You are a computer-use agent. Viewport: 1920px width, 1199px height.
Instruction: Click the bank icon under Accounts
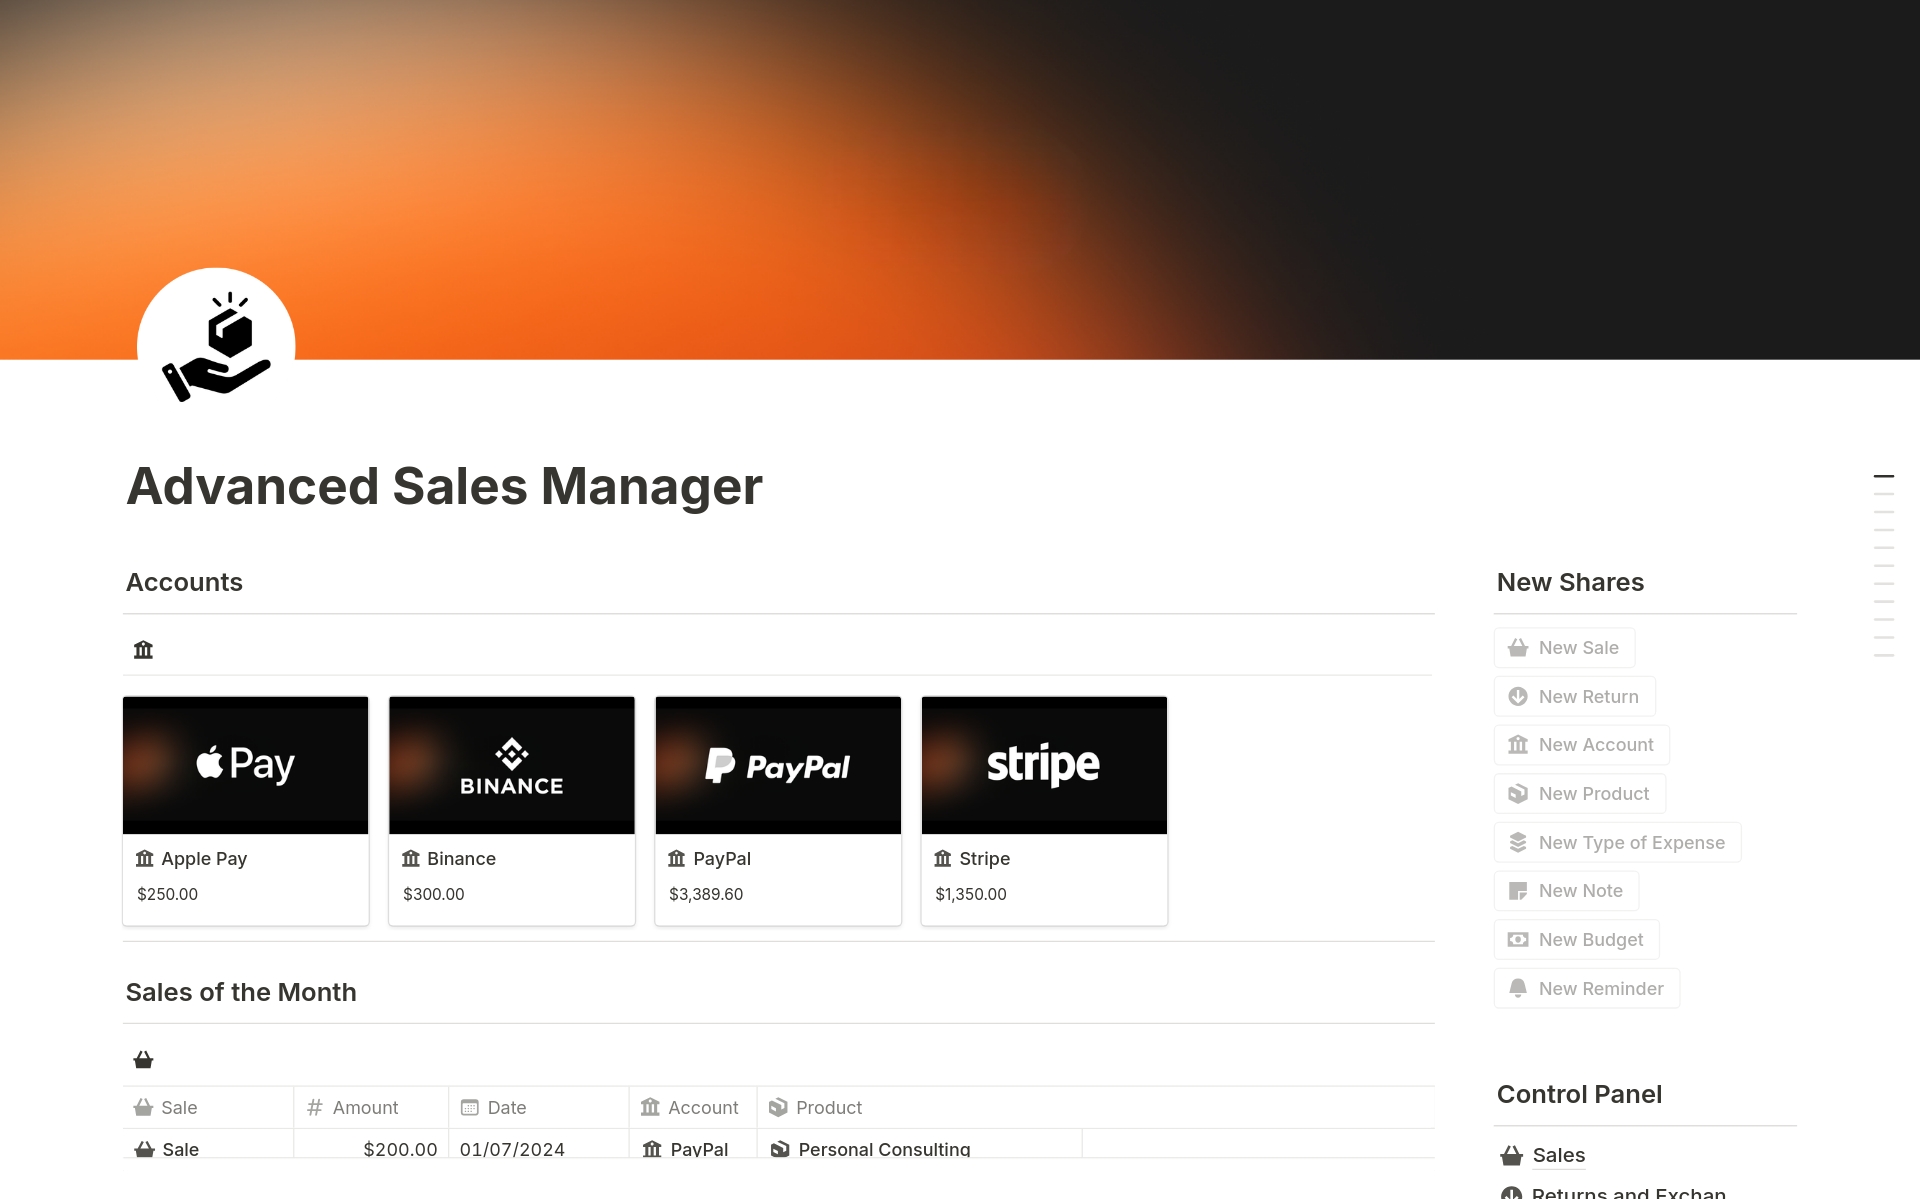[142, 649]
